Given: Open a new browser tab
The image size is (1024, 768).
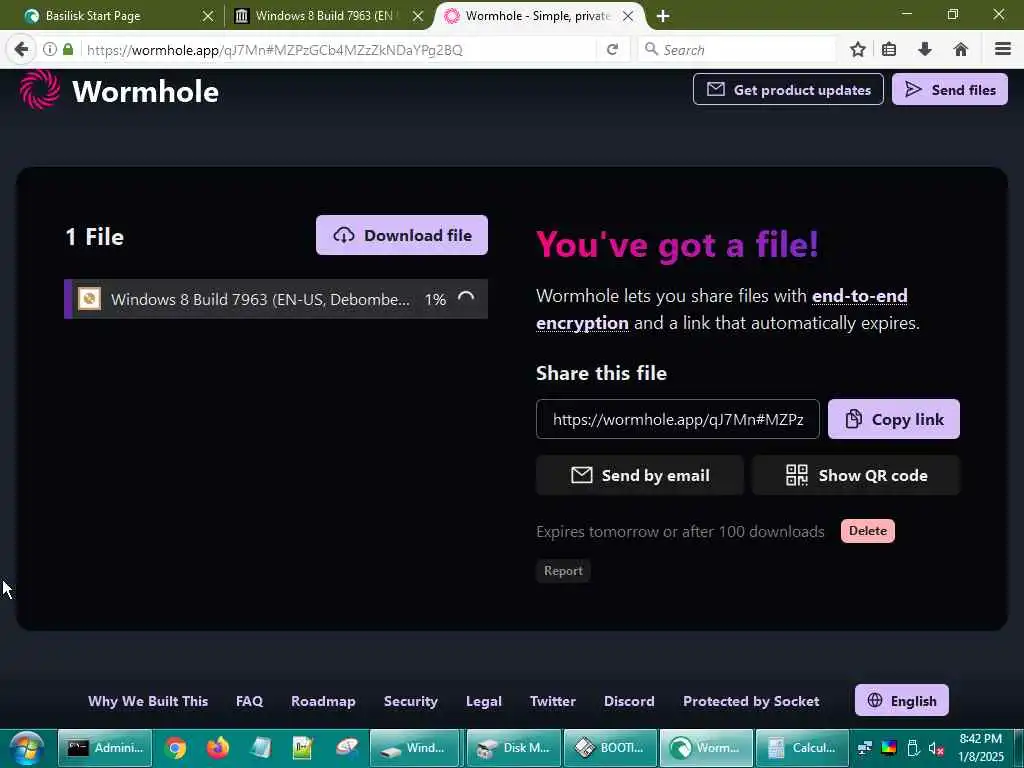Looking at the screenshot, I should [663, 16].
